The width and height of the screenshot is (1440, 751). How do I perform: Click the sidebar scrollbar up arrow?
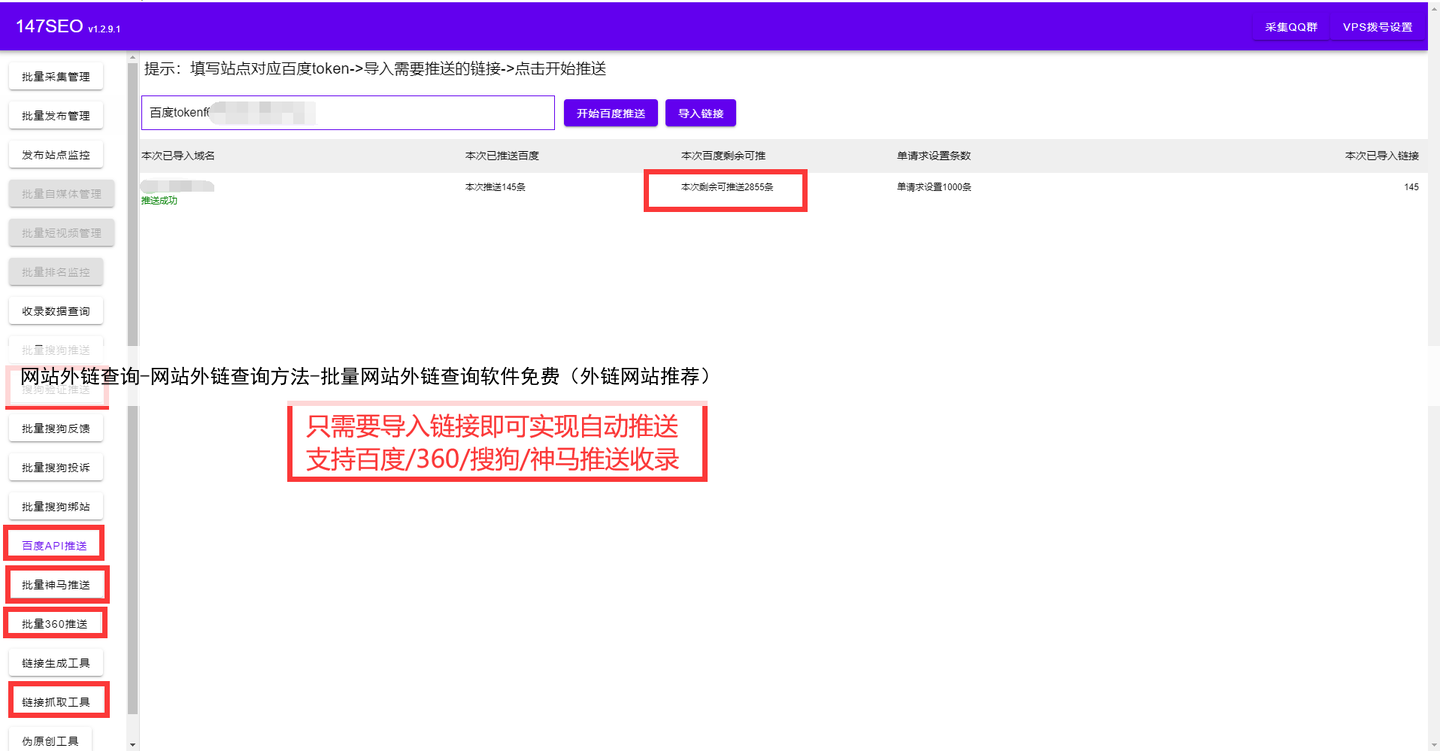pyautogui.click(x=133, y=60)
